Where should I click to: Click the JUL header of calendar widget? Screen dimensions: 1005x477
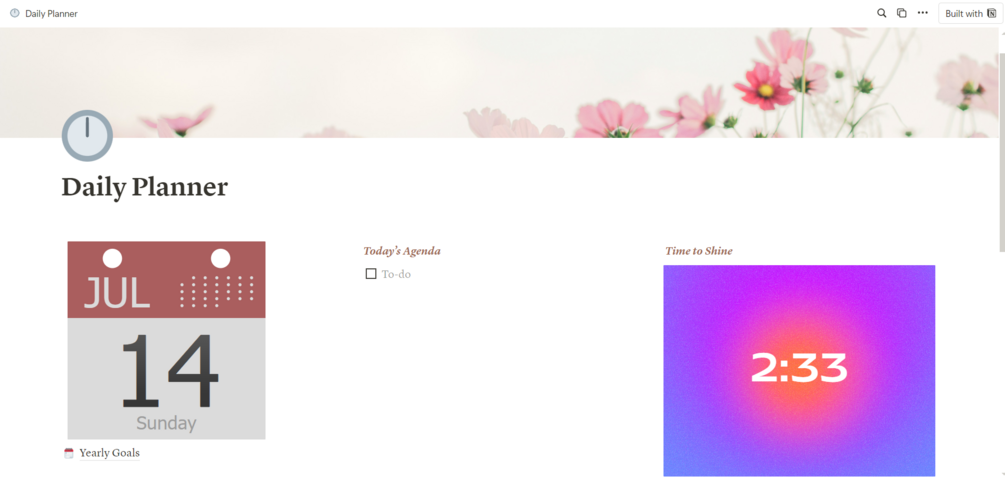pyautogui.click(x=167, y=280)
